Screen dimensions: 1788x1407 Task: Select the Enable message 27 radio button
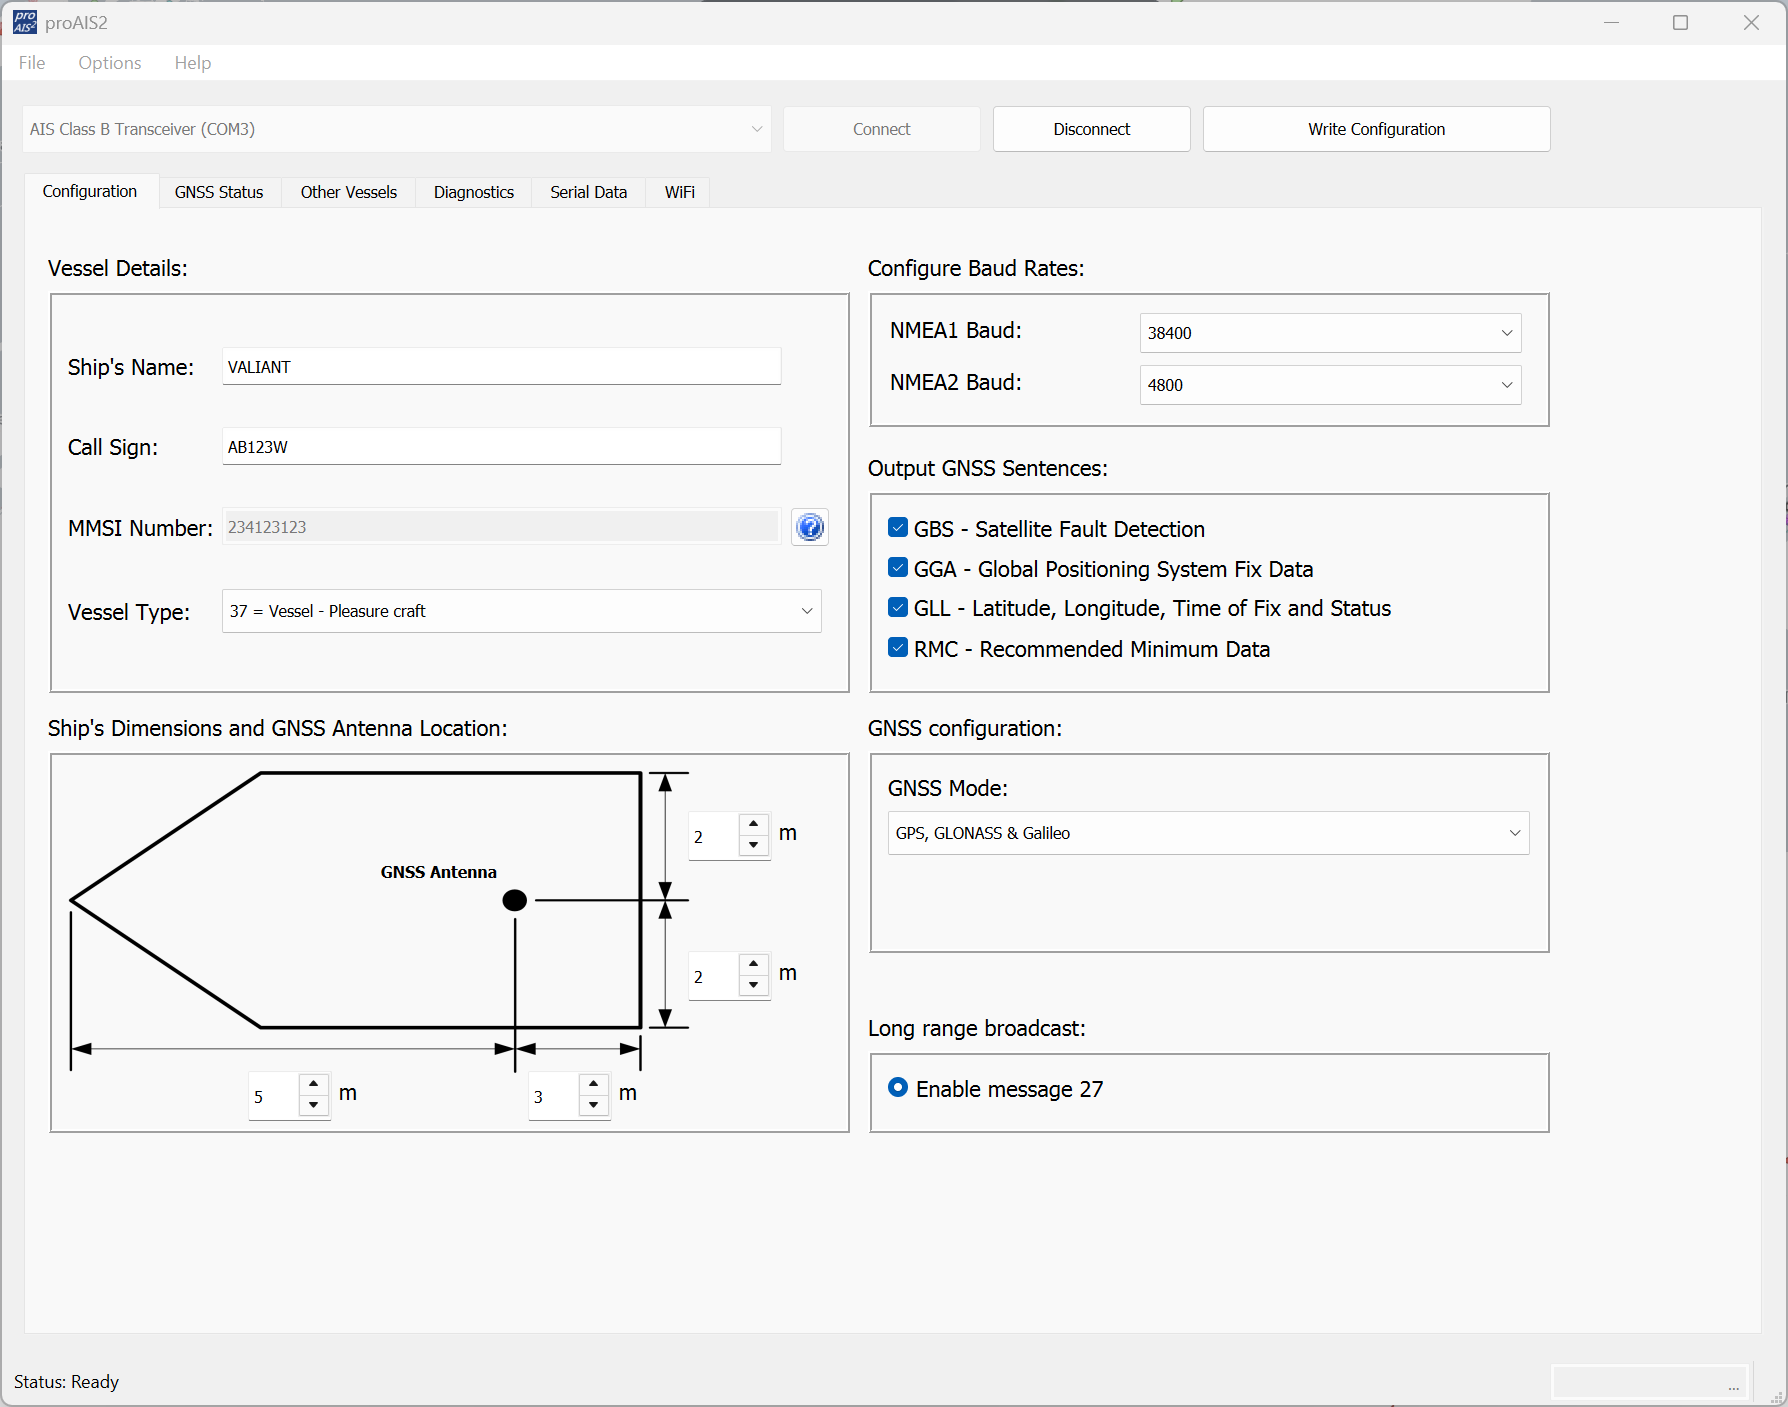pyautogui.click(x=898, y=1088)
